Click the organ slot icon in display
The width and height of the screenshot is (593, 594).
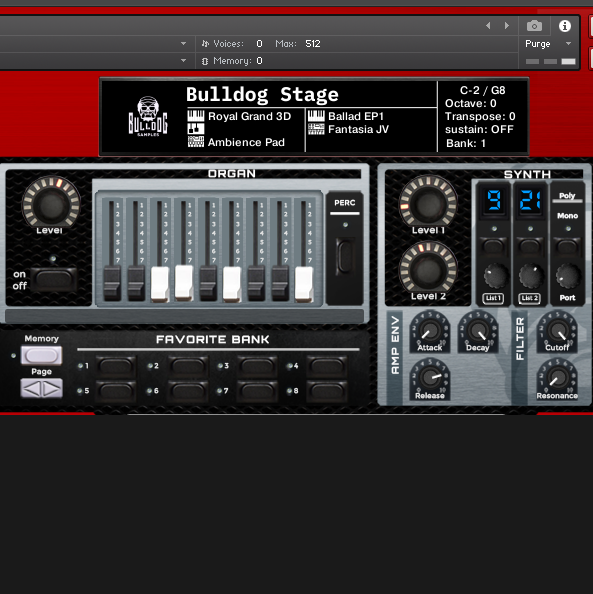[x=196, y=129]
